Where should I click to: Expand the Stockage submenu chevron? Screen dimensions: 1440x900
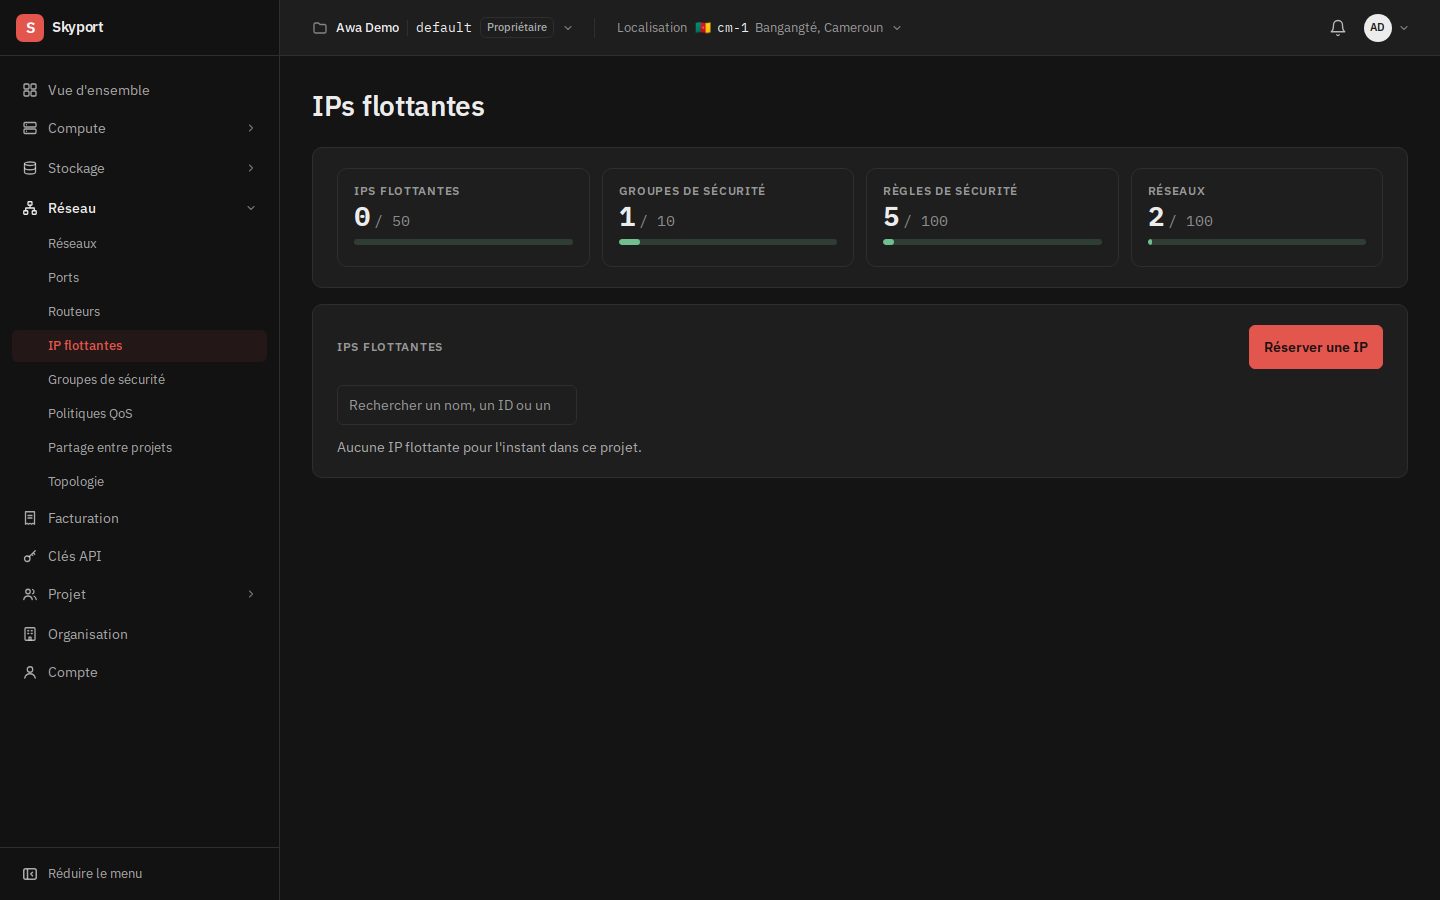click(x=251, y=168)
